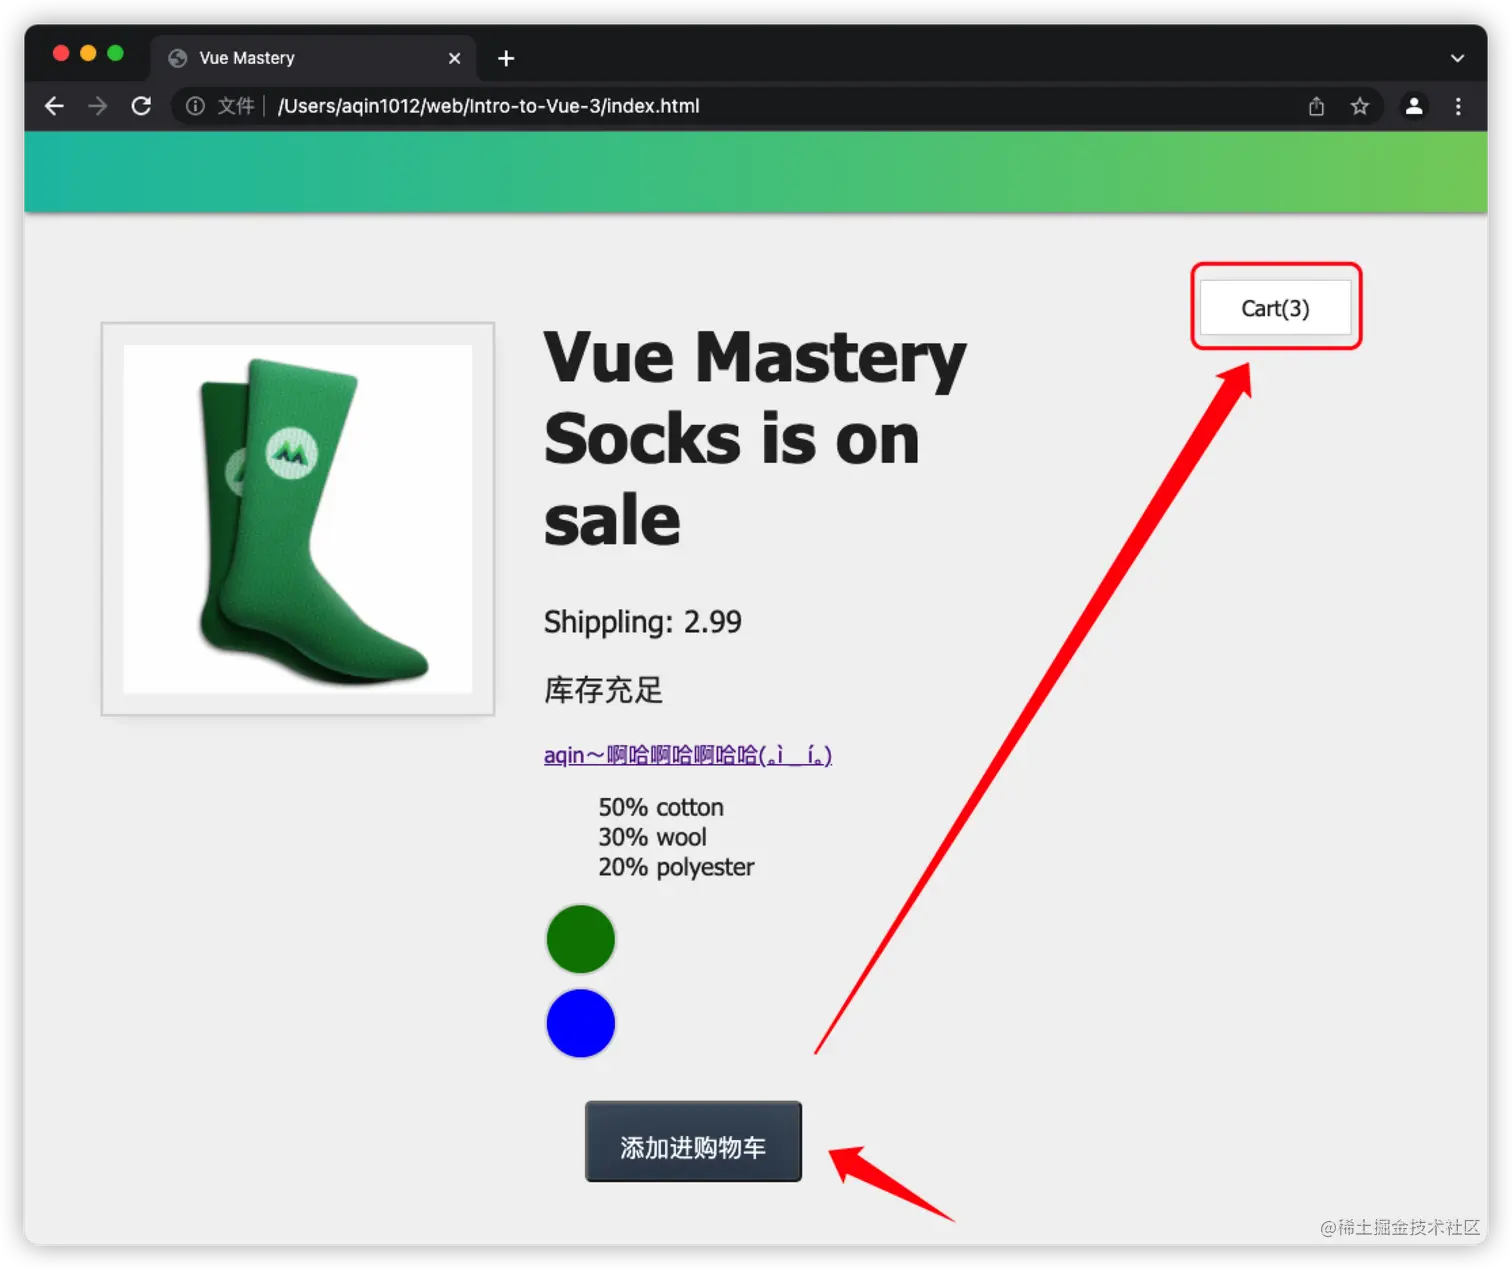This screenshot has width=1512, height=1269.
Task: Close the Vue Mastery tab
Action: tap(455, 58)
